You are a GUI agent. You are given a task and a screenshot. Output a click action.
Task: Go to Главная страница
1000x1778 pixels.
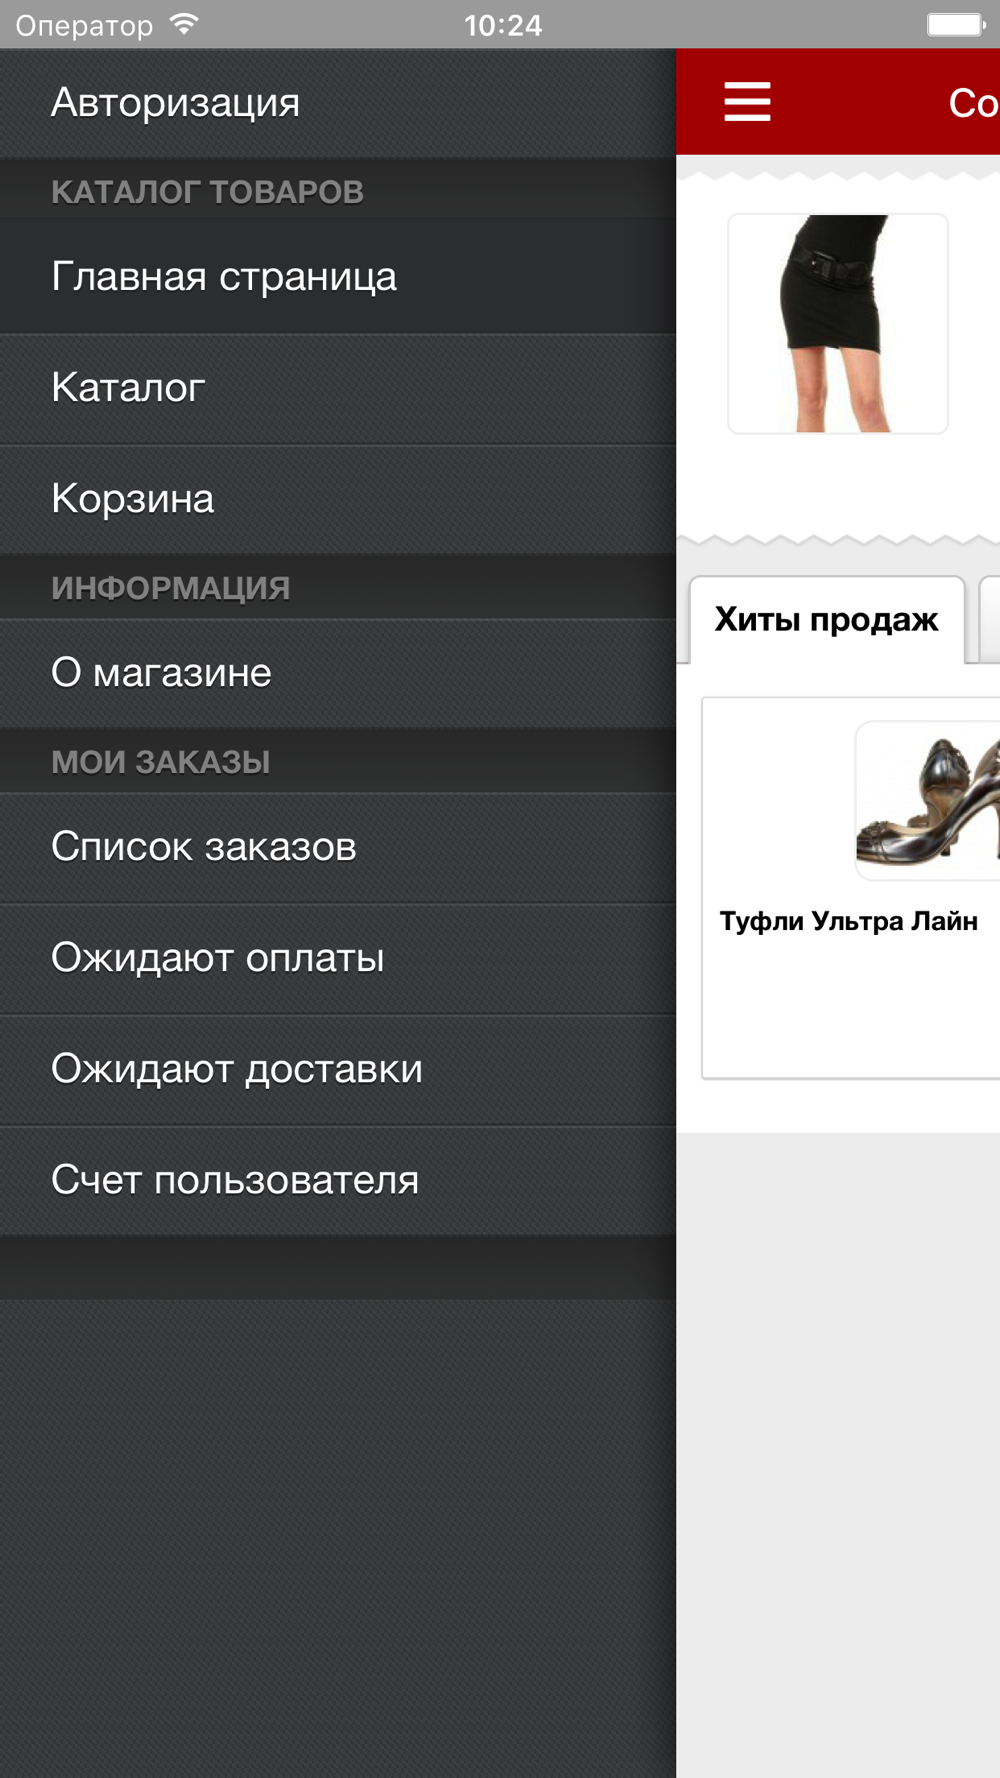click(338, 277)
